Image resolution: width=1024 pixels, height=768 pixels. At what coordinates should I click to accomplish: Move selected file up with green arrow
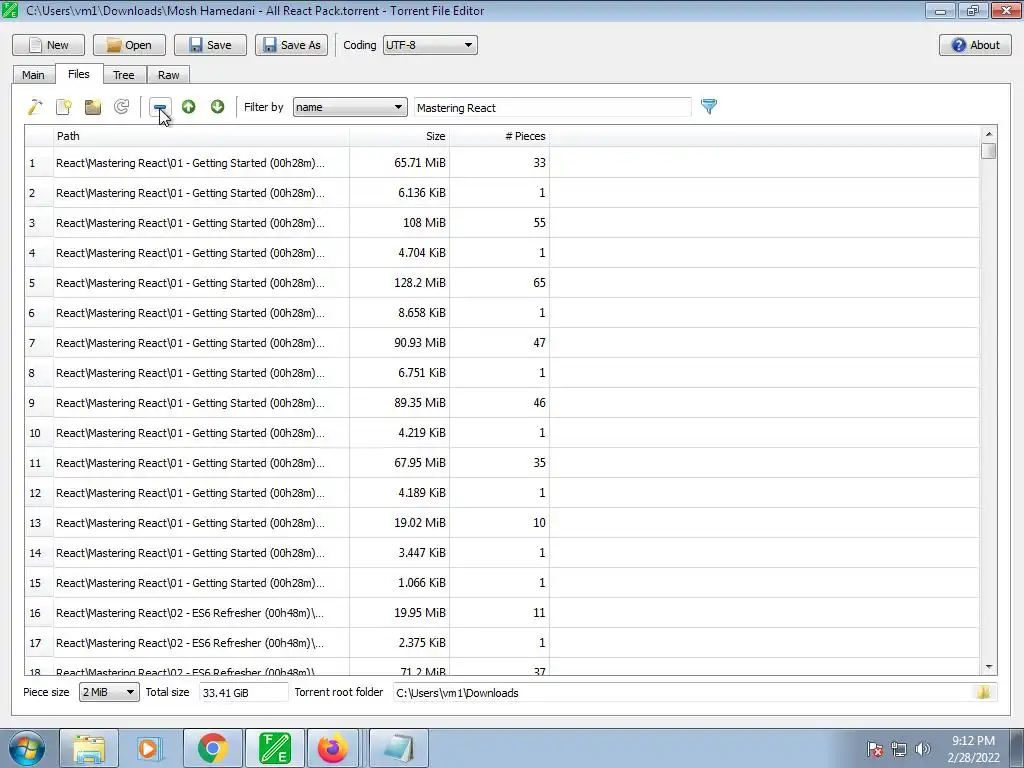[189, 106]
